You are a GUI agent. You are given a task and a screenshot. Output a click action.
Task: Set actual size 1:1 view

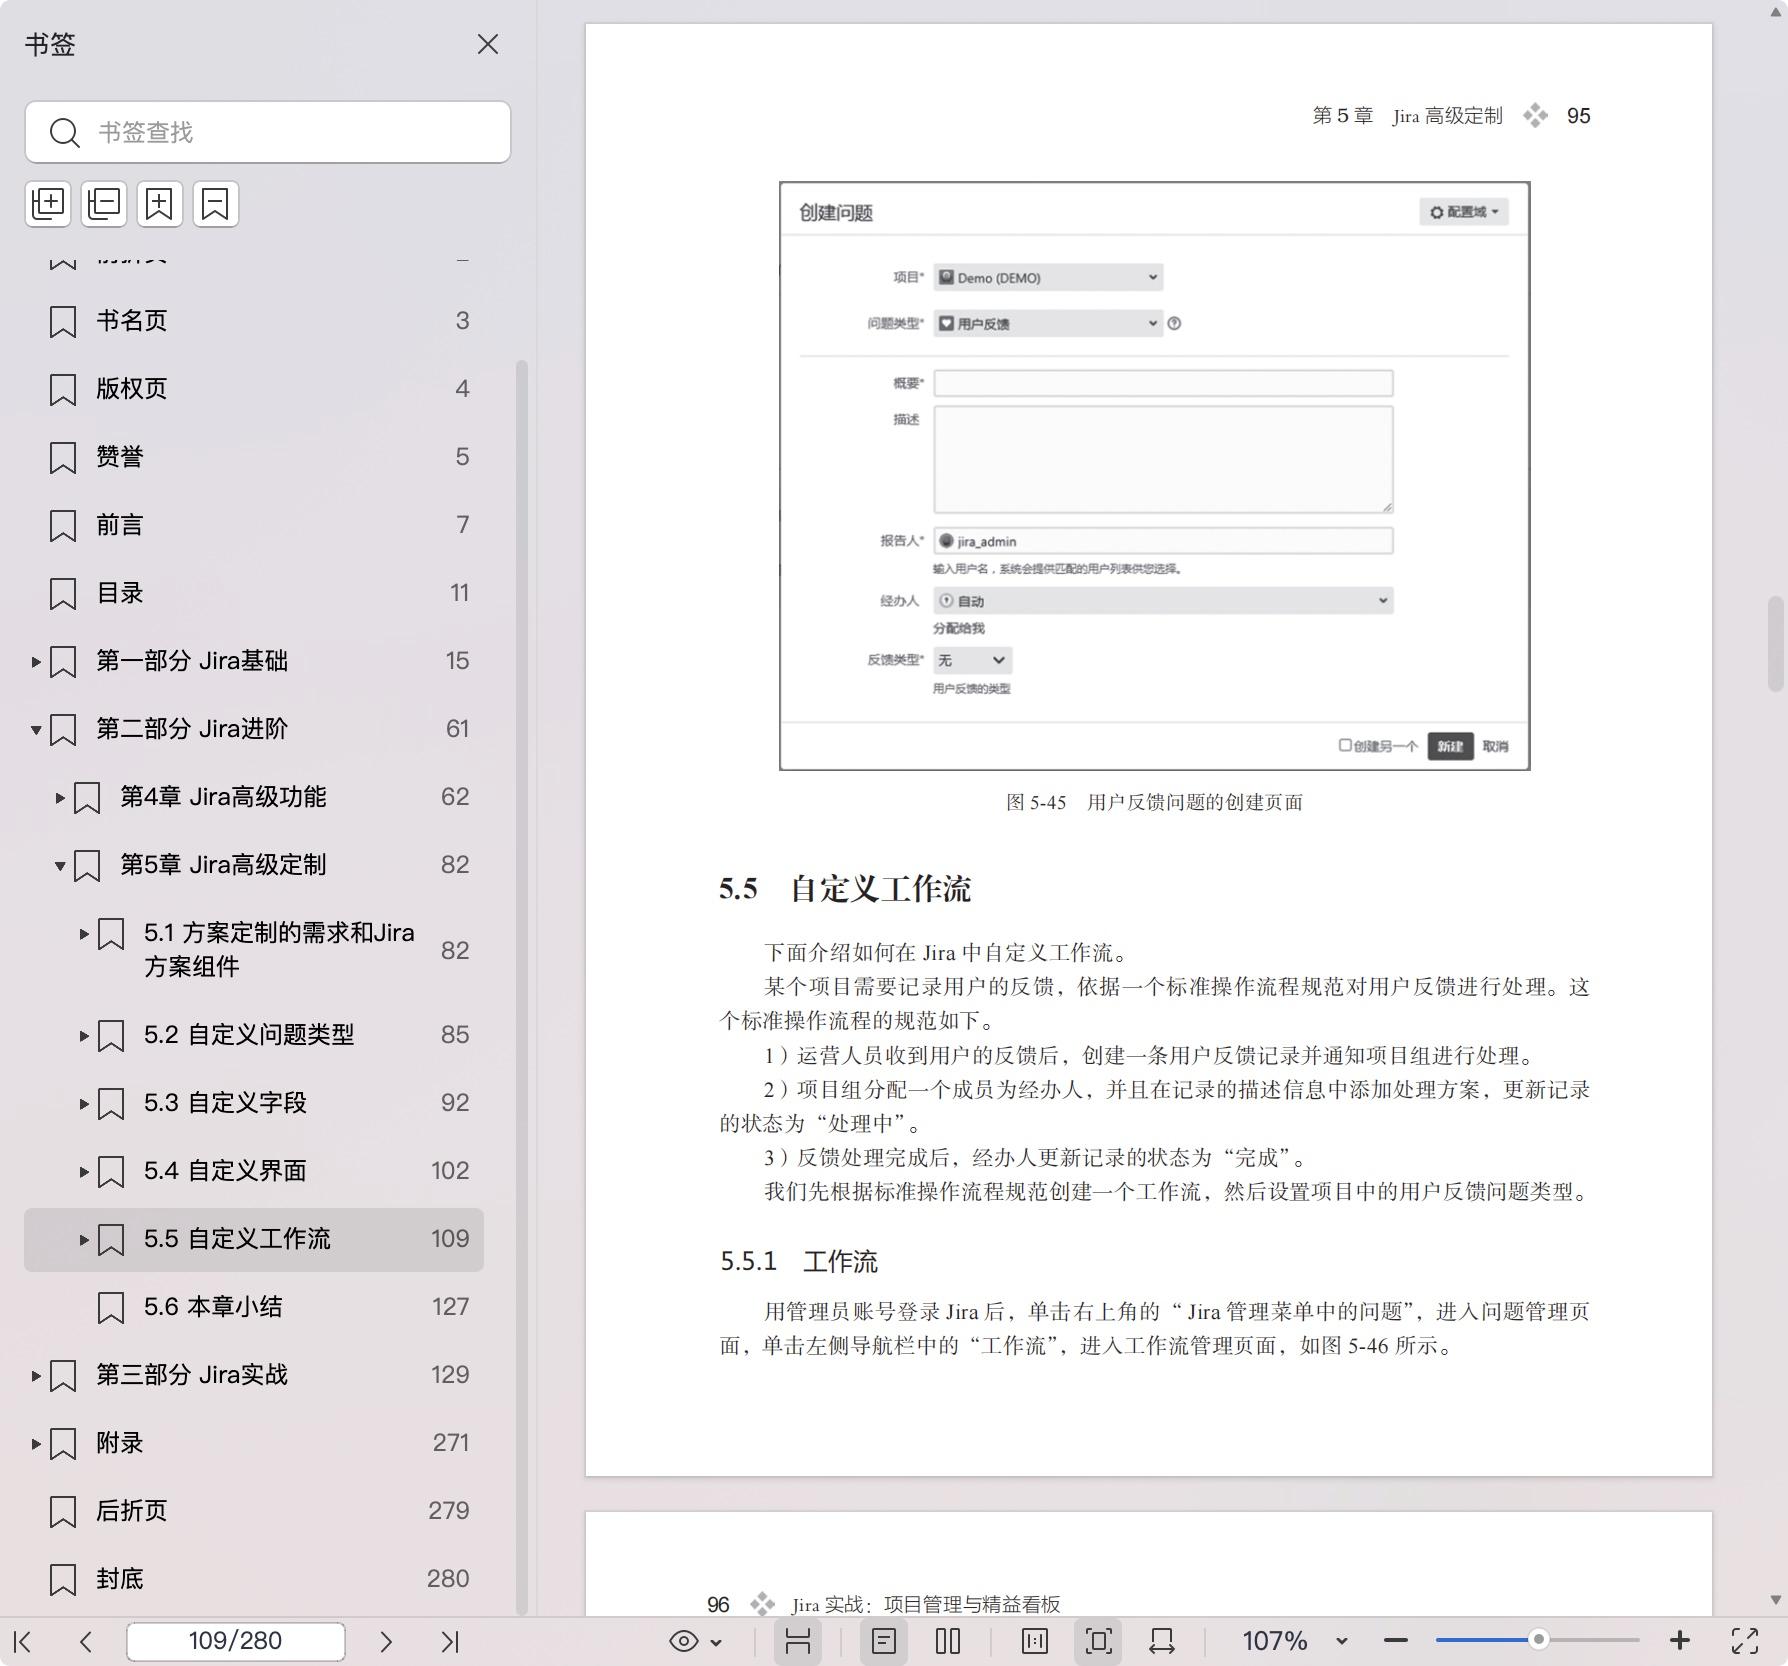point(1035,1641)
